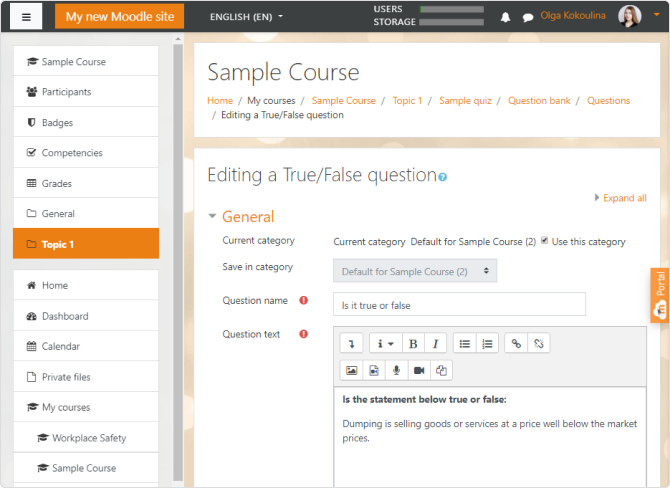Open the Save in category dropdown
The height and width of the screenshot is (488, 670).
tap(415, 271)
